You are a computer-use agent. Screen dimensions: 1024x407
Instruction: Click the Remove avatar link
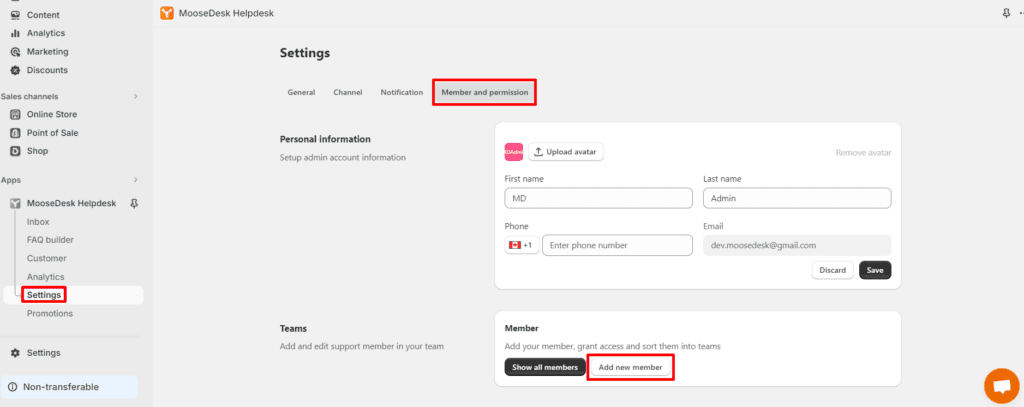tap(863, 152)
